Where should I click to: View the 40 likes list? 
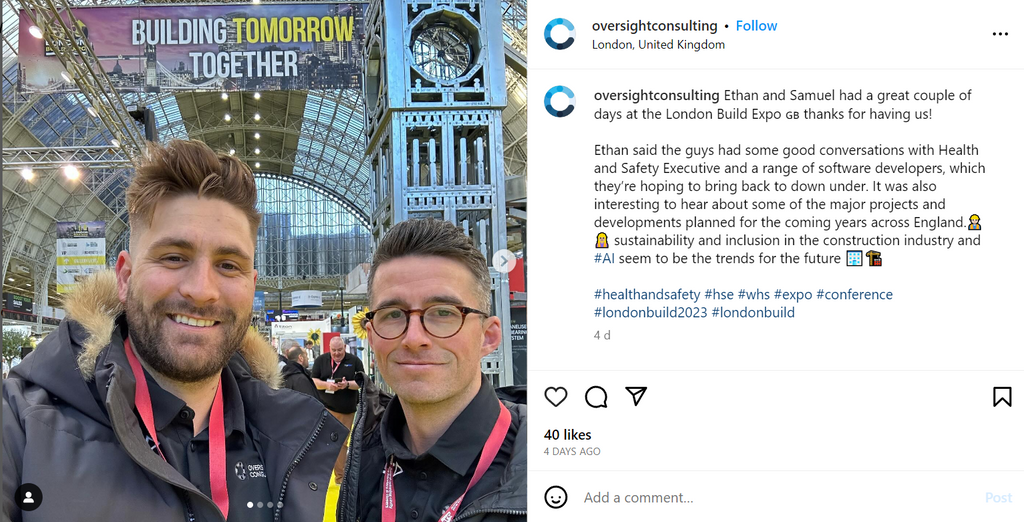[x=568, y=434]
